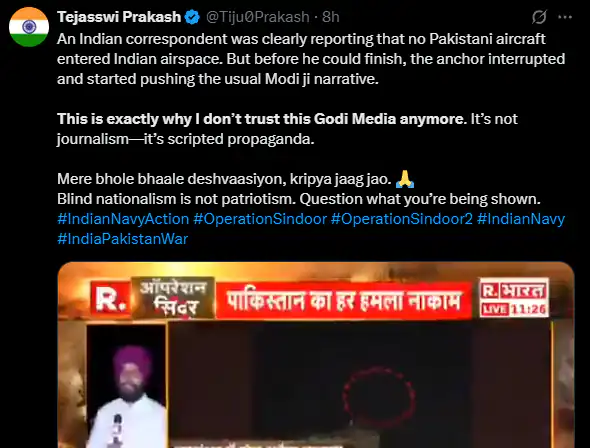Click the red Hindi headline banner
The width and height of the screenshot is (590, 448).
pos(344,301)
